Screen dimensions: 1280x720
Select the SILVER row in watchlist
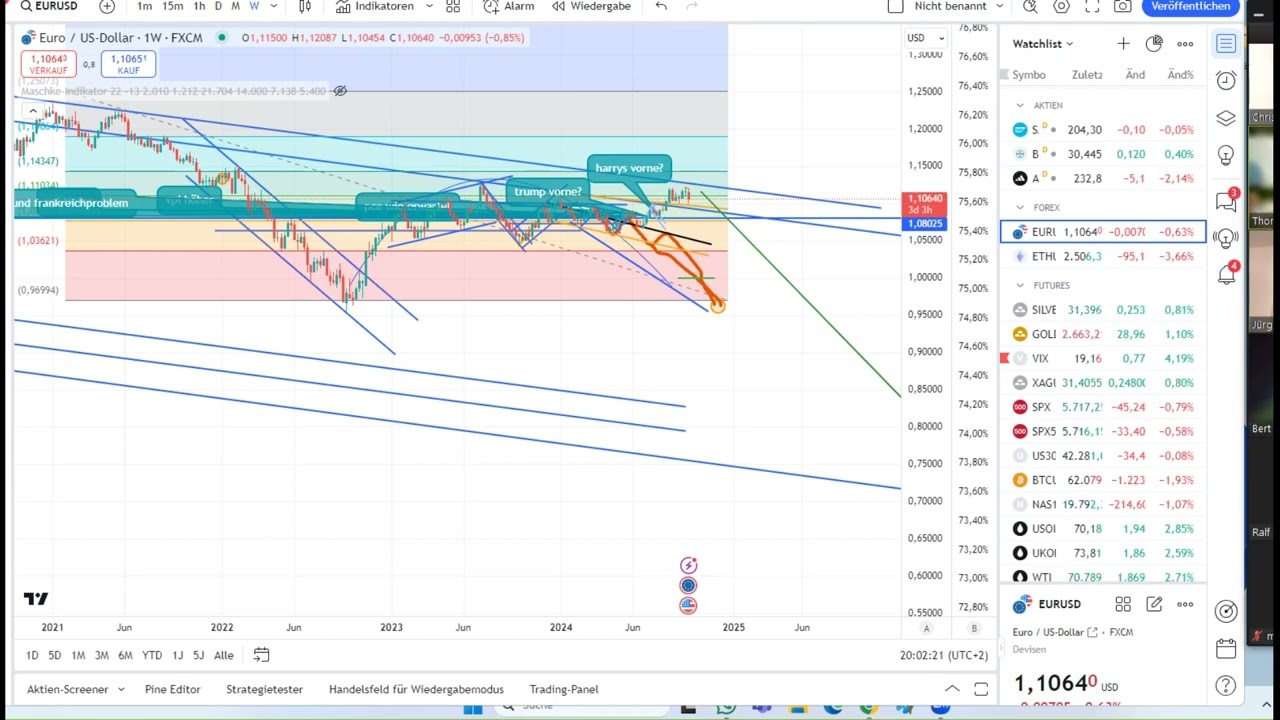coord(1103,310)
